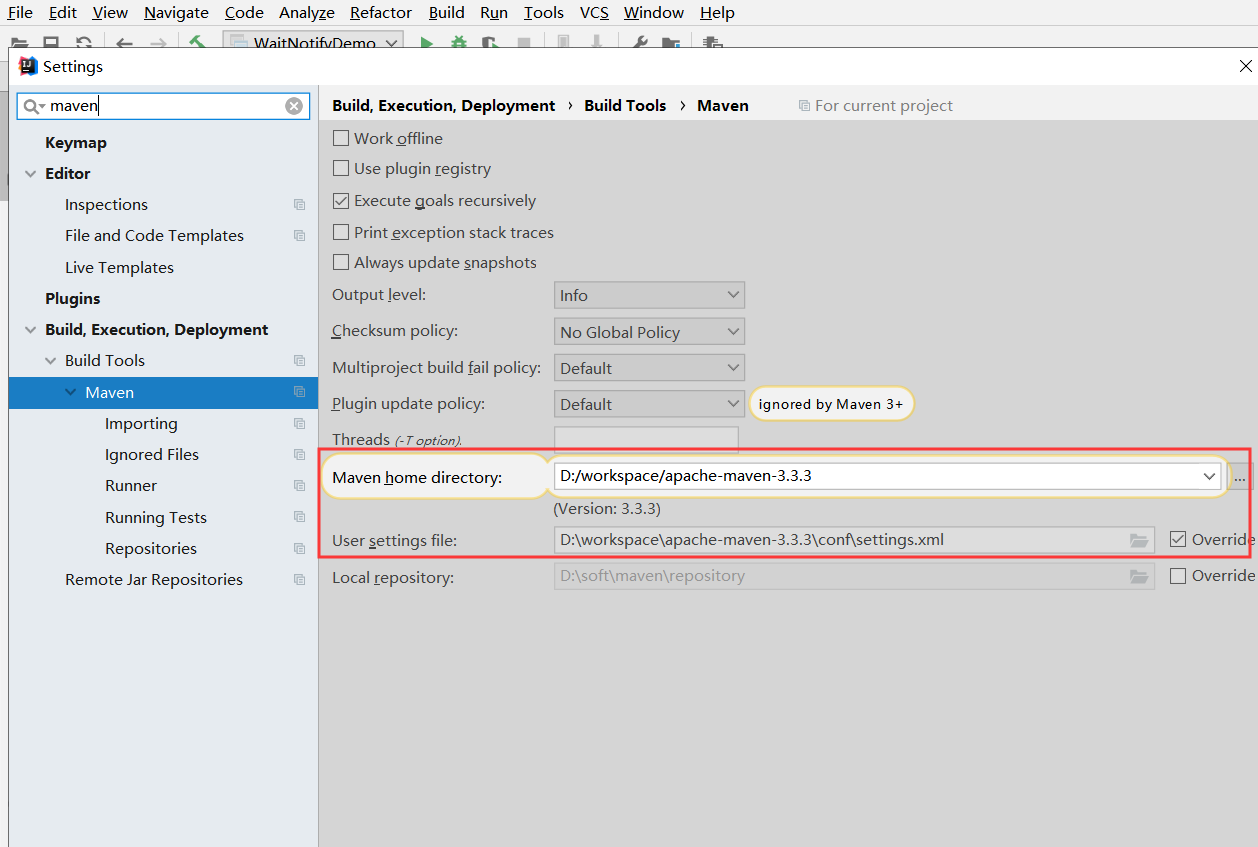The height and width of the screenshot is (847, 1258).
Task: Click project-level icon beside Runner
Action: point(299,486)
